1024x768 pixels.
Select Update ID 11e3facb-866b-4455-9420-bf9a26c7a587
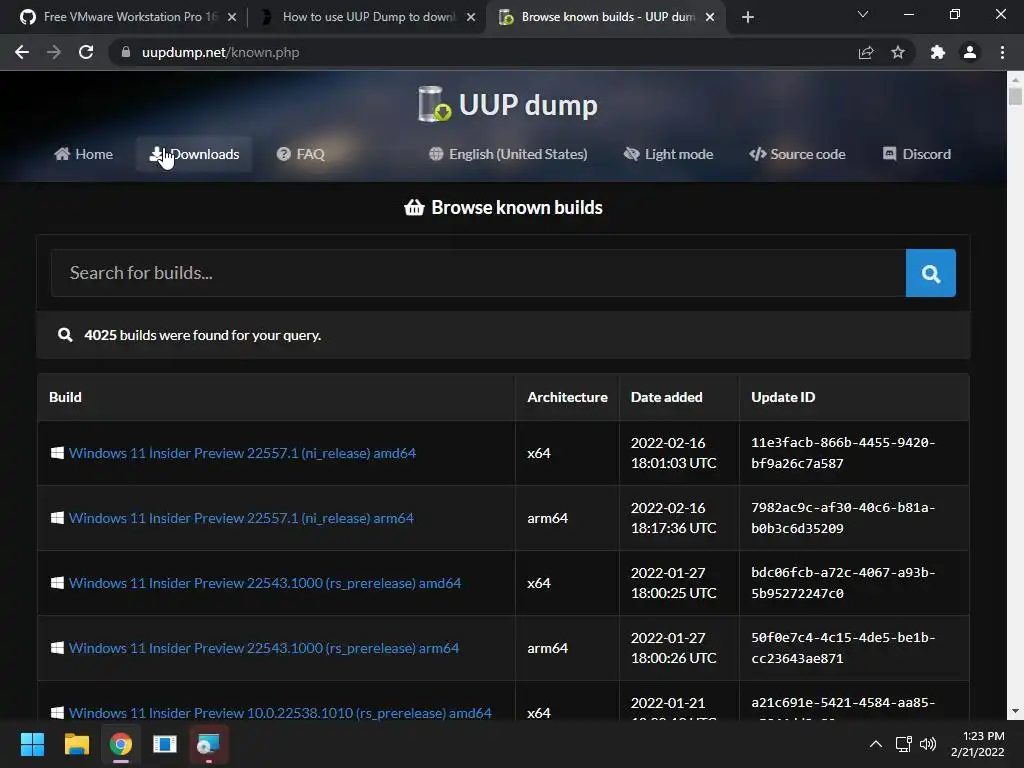click(843, 453)
